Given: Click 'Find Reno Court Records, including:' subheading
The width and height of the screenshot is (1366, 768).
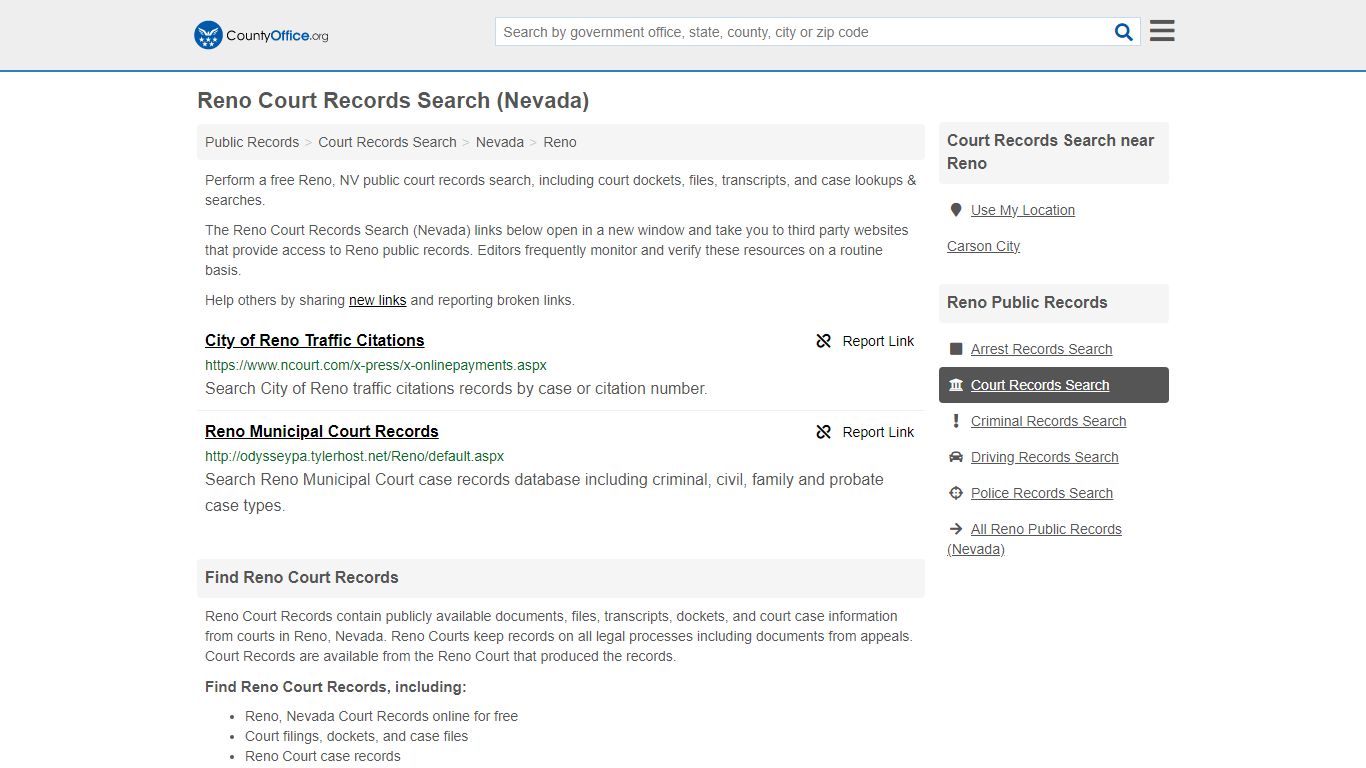Looking at the screenshot, I should (x=335, y=687).
